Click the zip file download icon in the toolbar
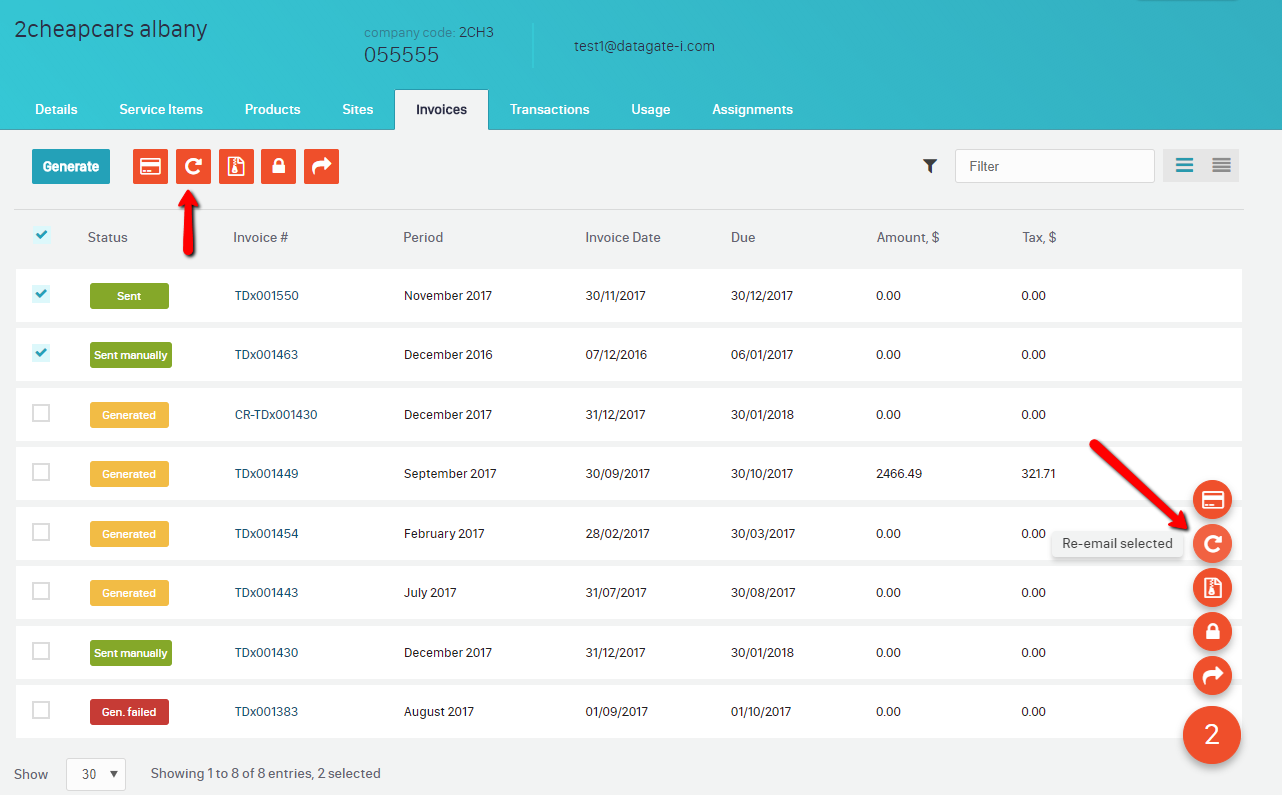The image size is (1282, 795). pyautogui.click(x=236, y=167)
